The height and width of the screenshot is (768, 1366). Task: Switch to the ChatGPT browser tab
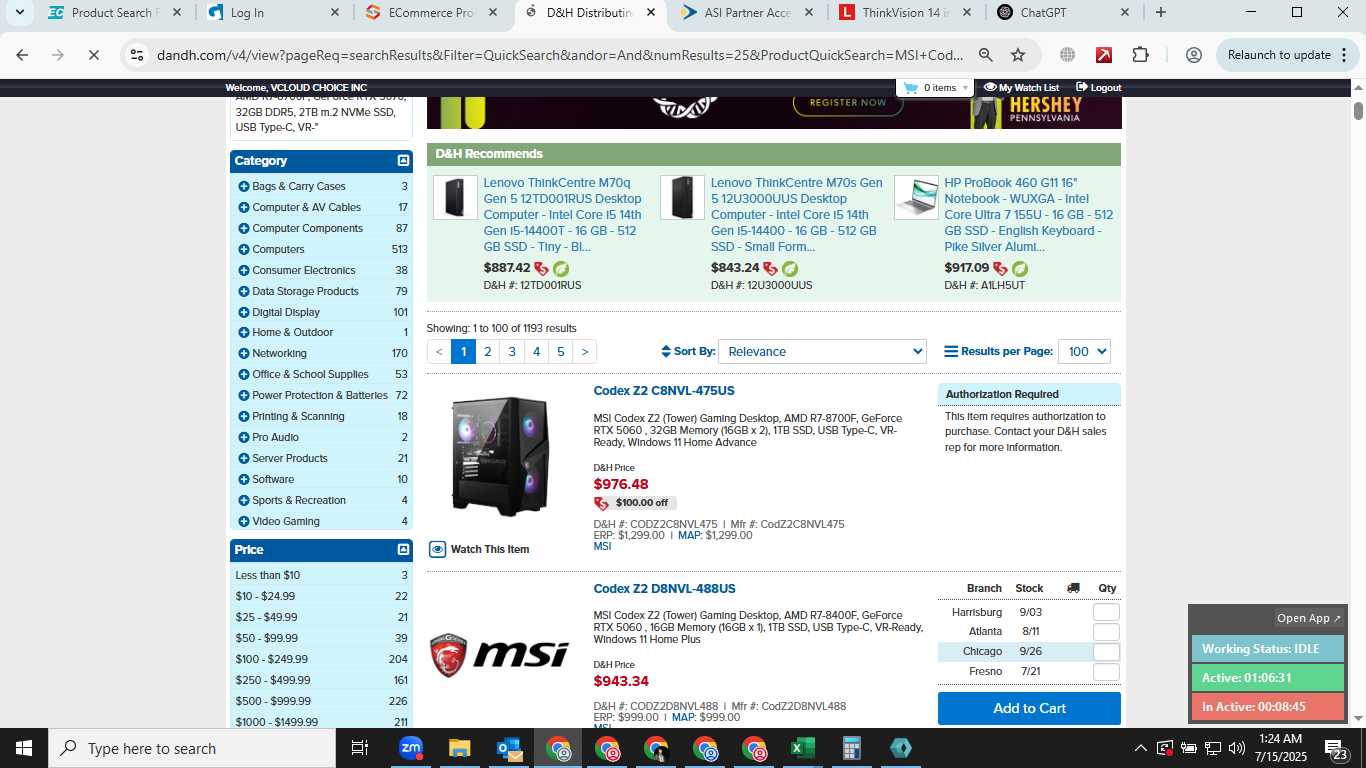coord(1064,13)
